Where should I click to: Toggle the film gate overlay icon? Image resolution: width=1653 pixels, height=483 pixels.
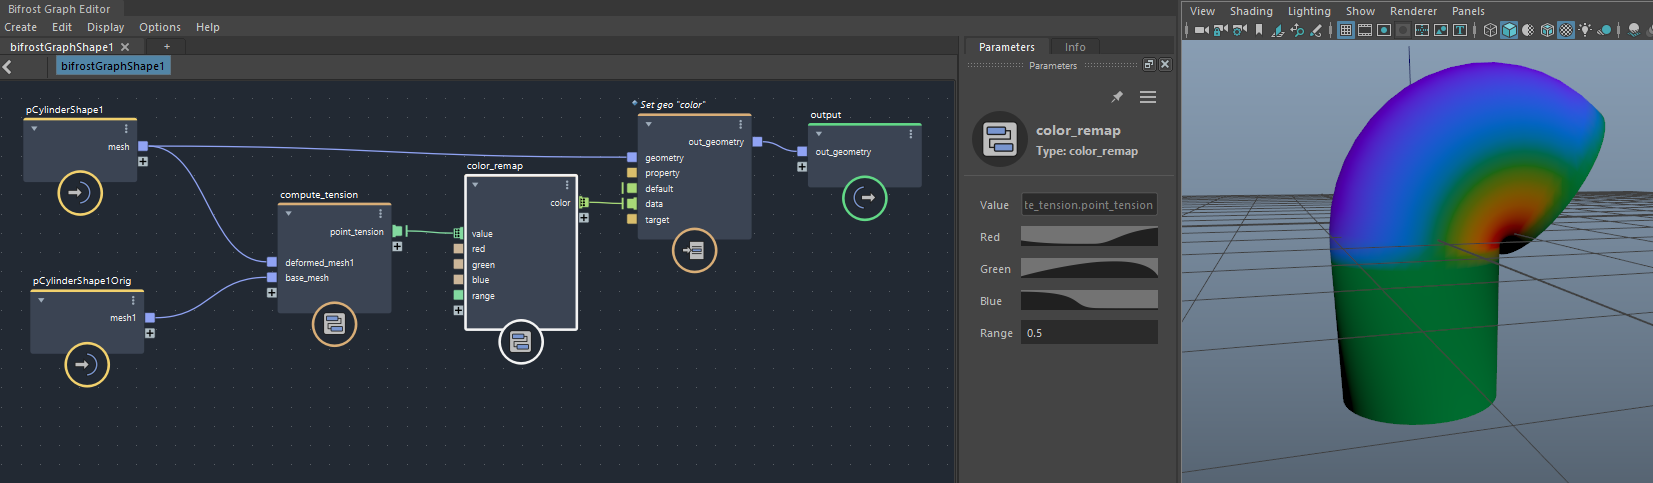(1365, 30)
